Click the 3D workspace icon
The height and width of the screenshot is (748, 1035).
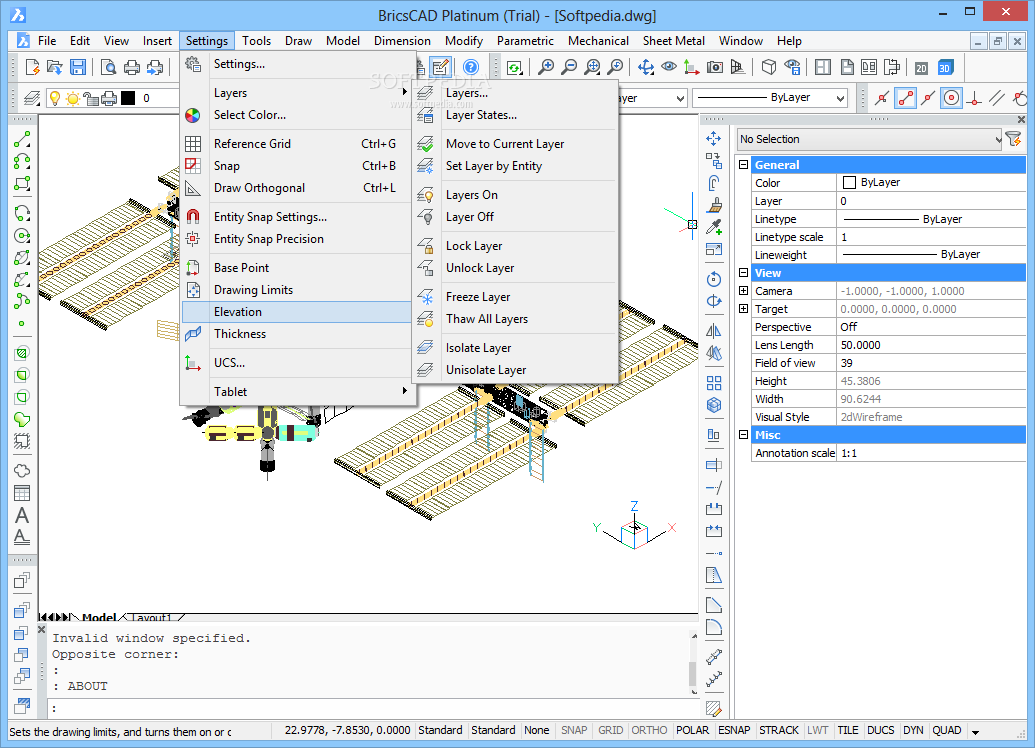pyautogui.click(x=945, y=67)
